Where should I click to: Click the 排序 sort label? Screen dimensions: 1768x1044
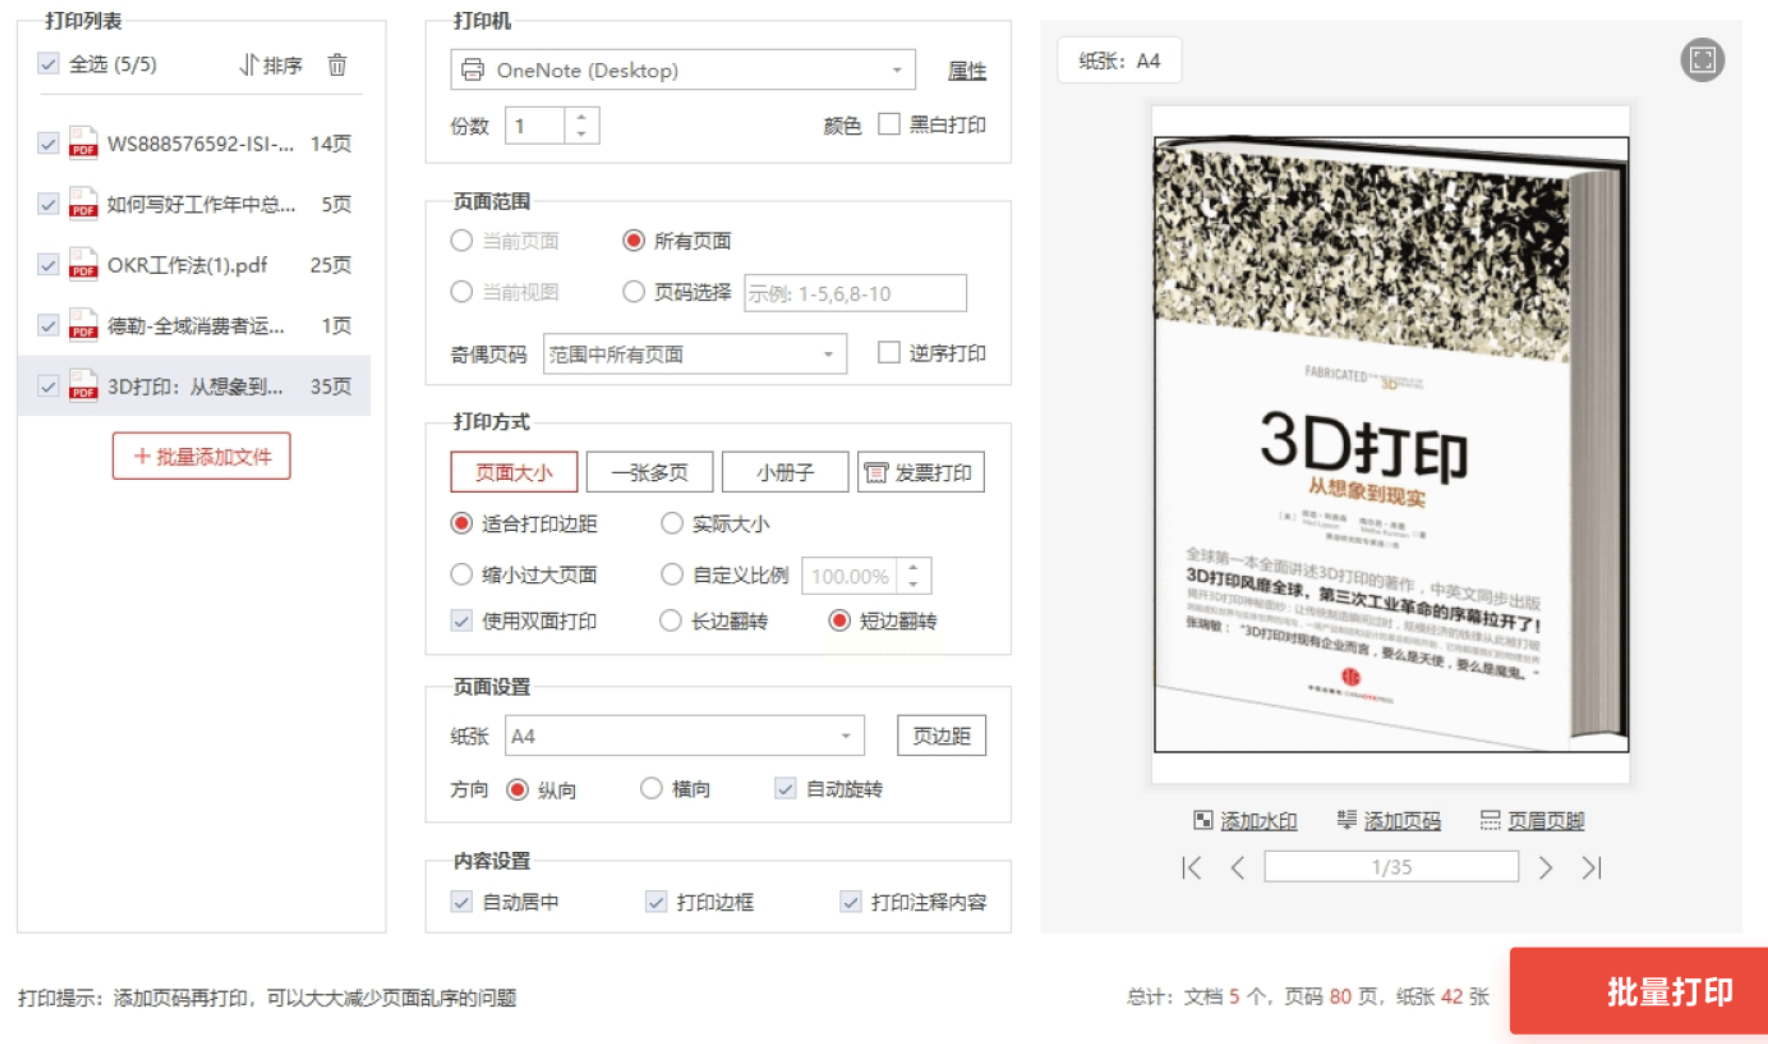pos(283,65)
